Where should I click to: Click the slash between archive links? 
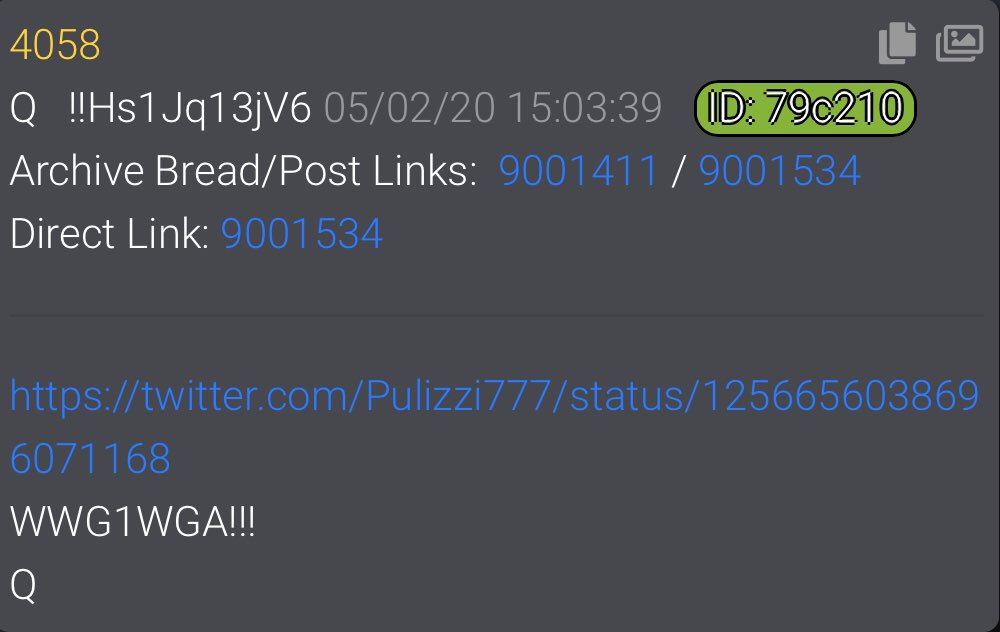point(679,171)
